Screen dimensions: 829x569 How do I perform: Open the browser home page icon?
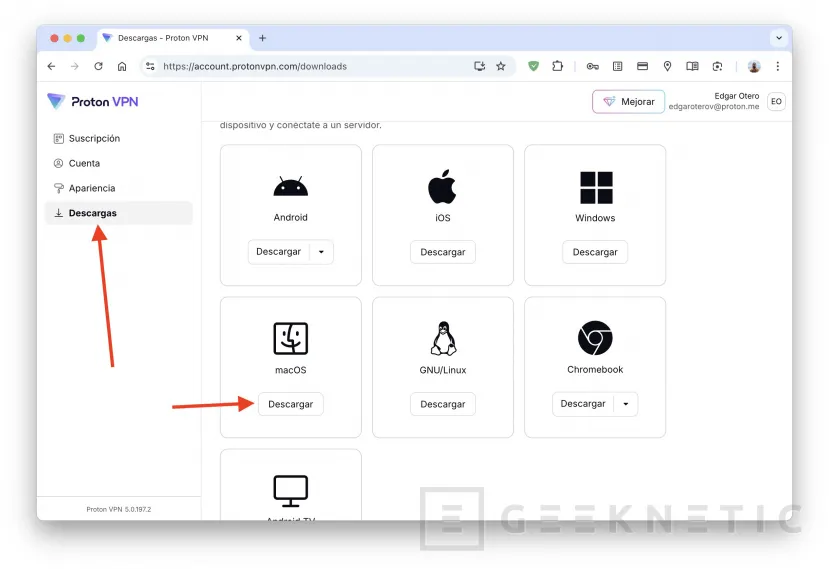click(122, 66)
